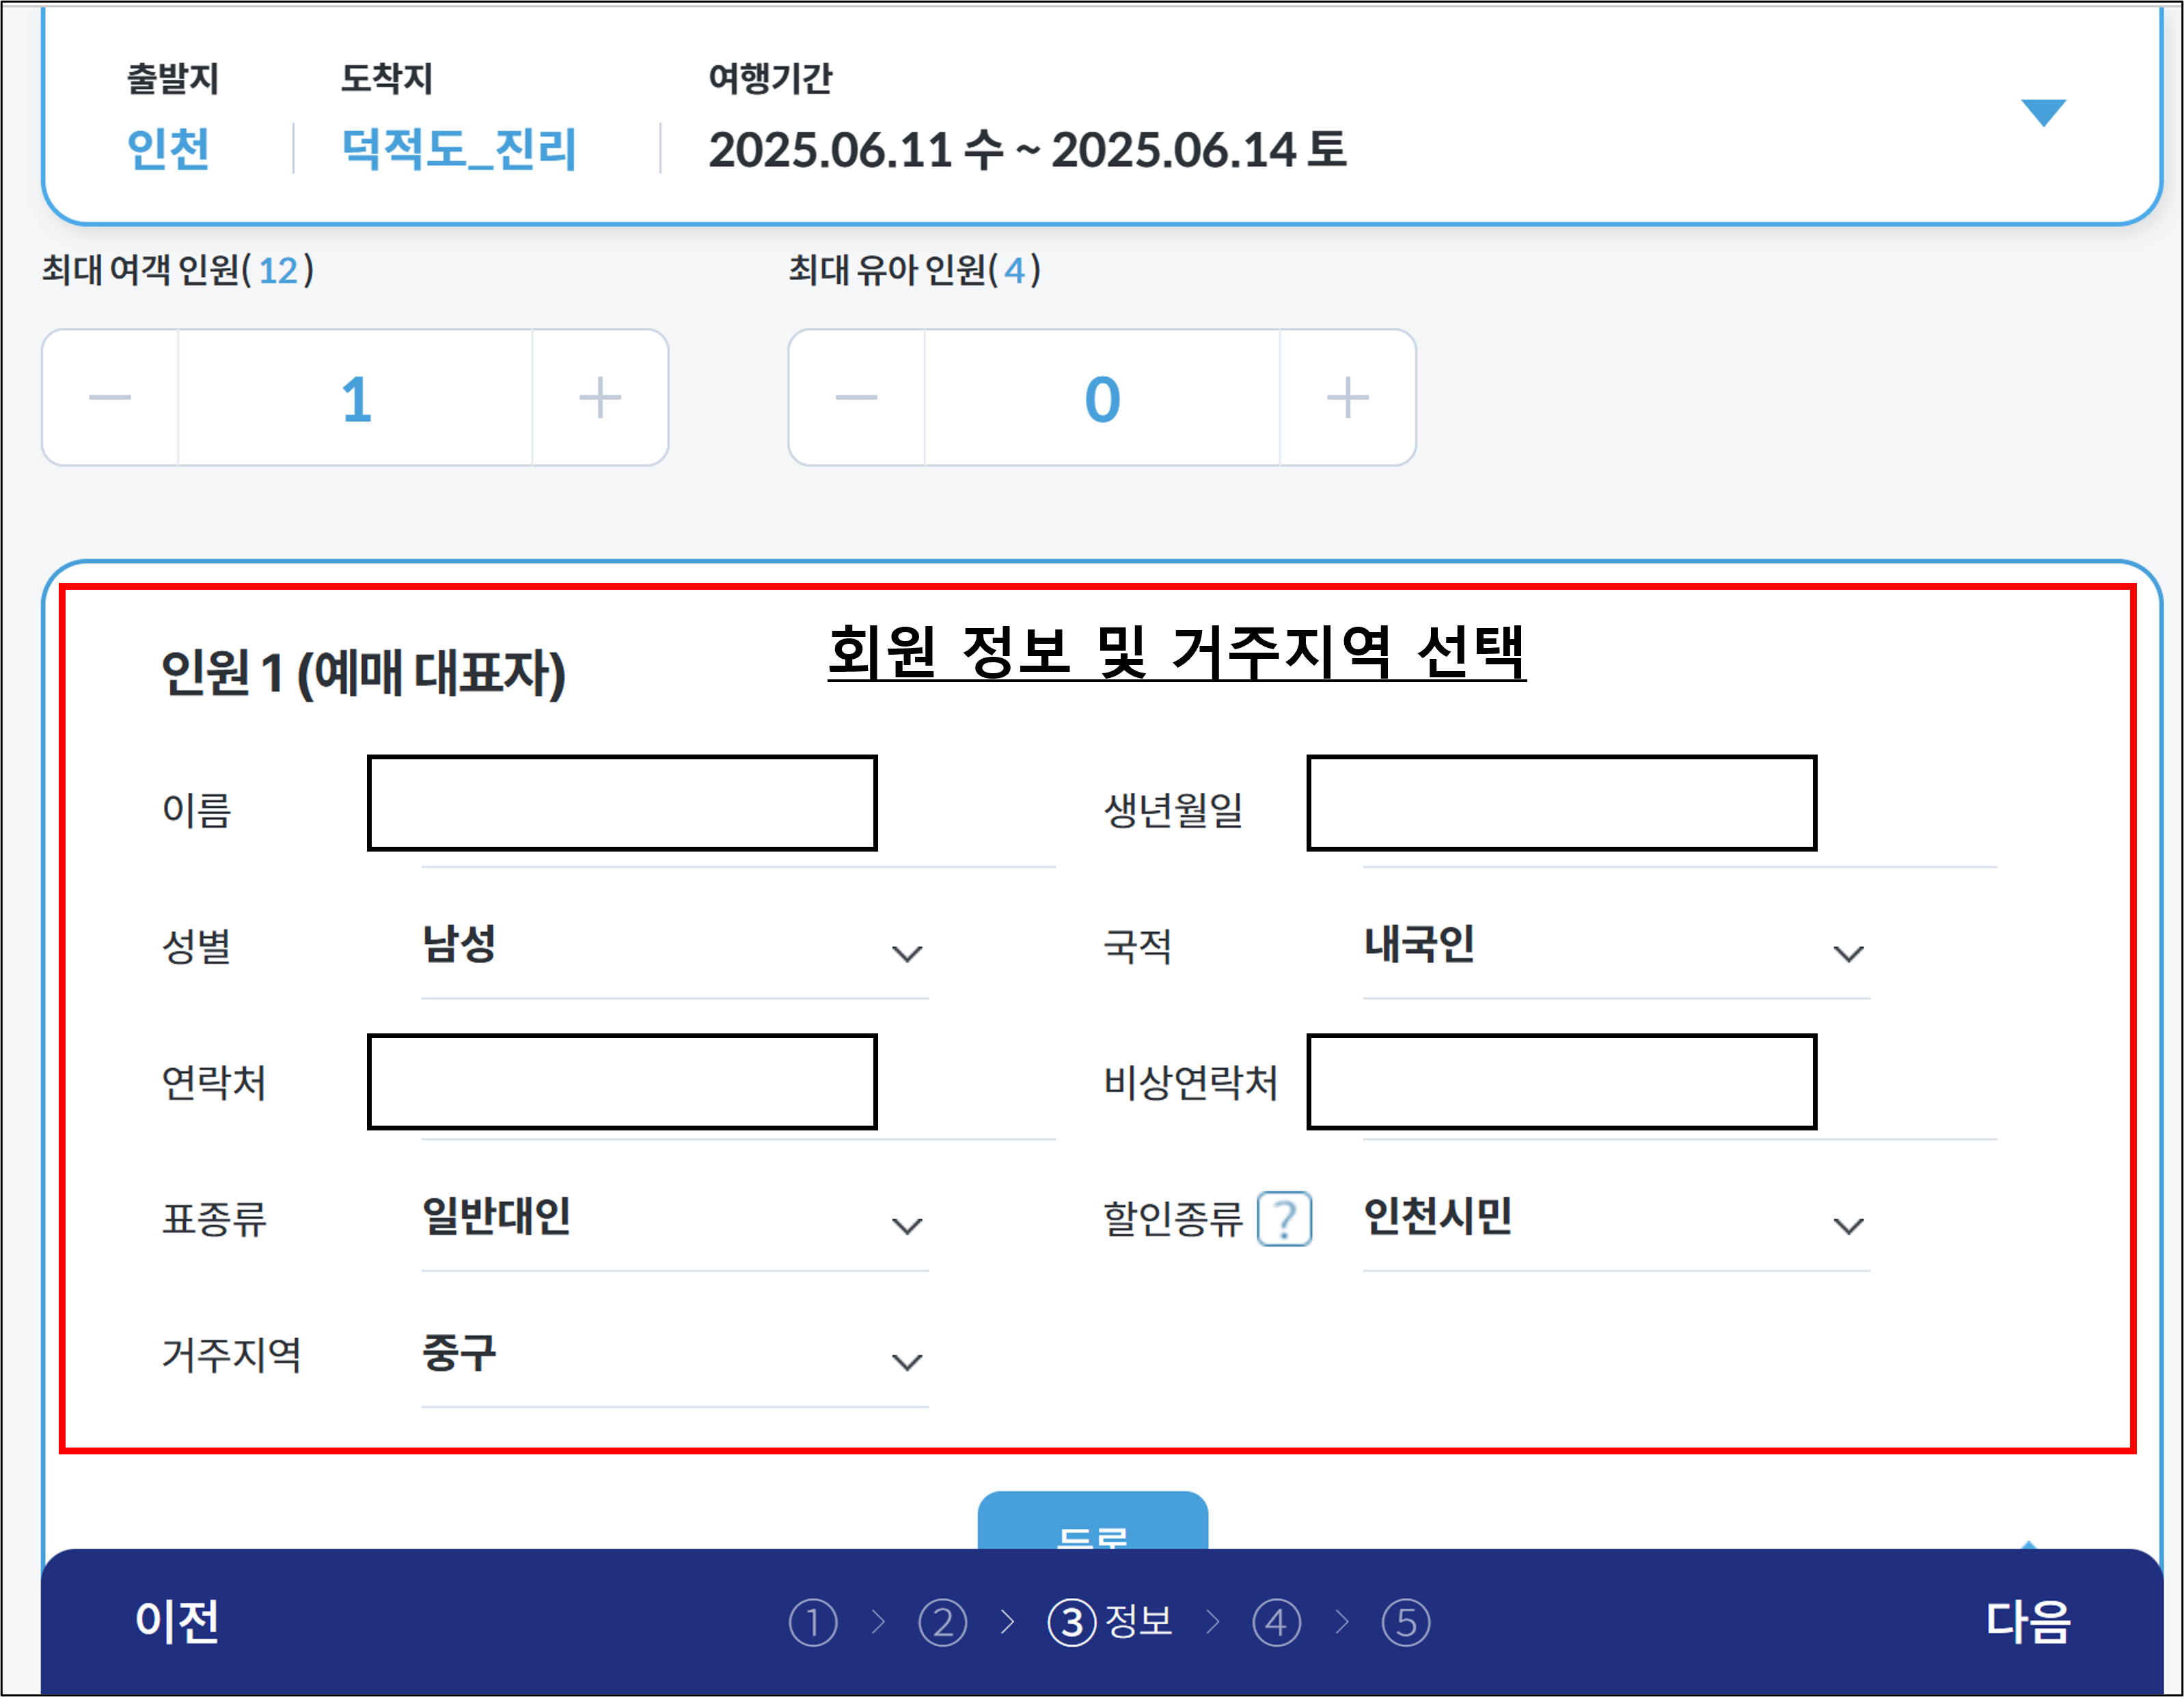This screenshot has height=1697, width=2184.
Task: Go to step 4 in progress bar
Action: [1276, 1622]
